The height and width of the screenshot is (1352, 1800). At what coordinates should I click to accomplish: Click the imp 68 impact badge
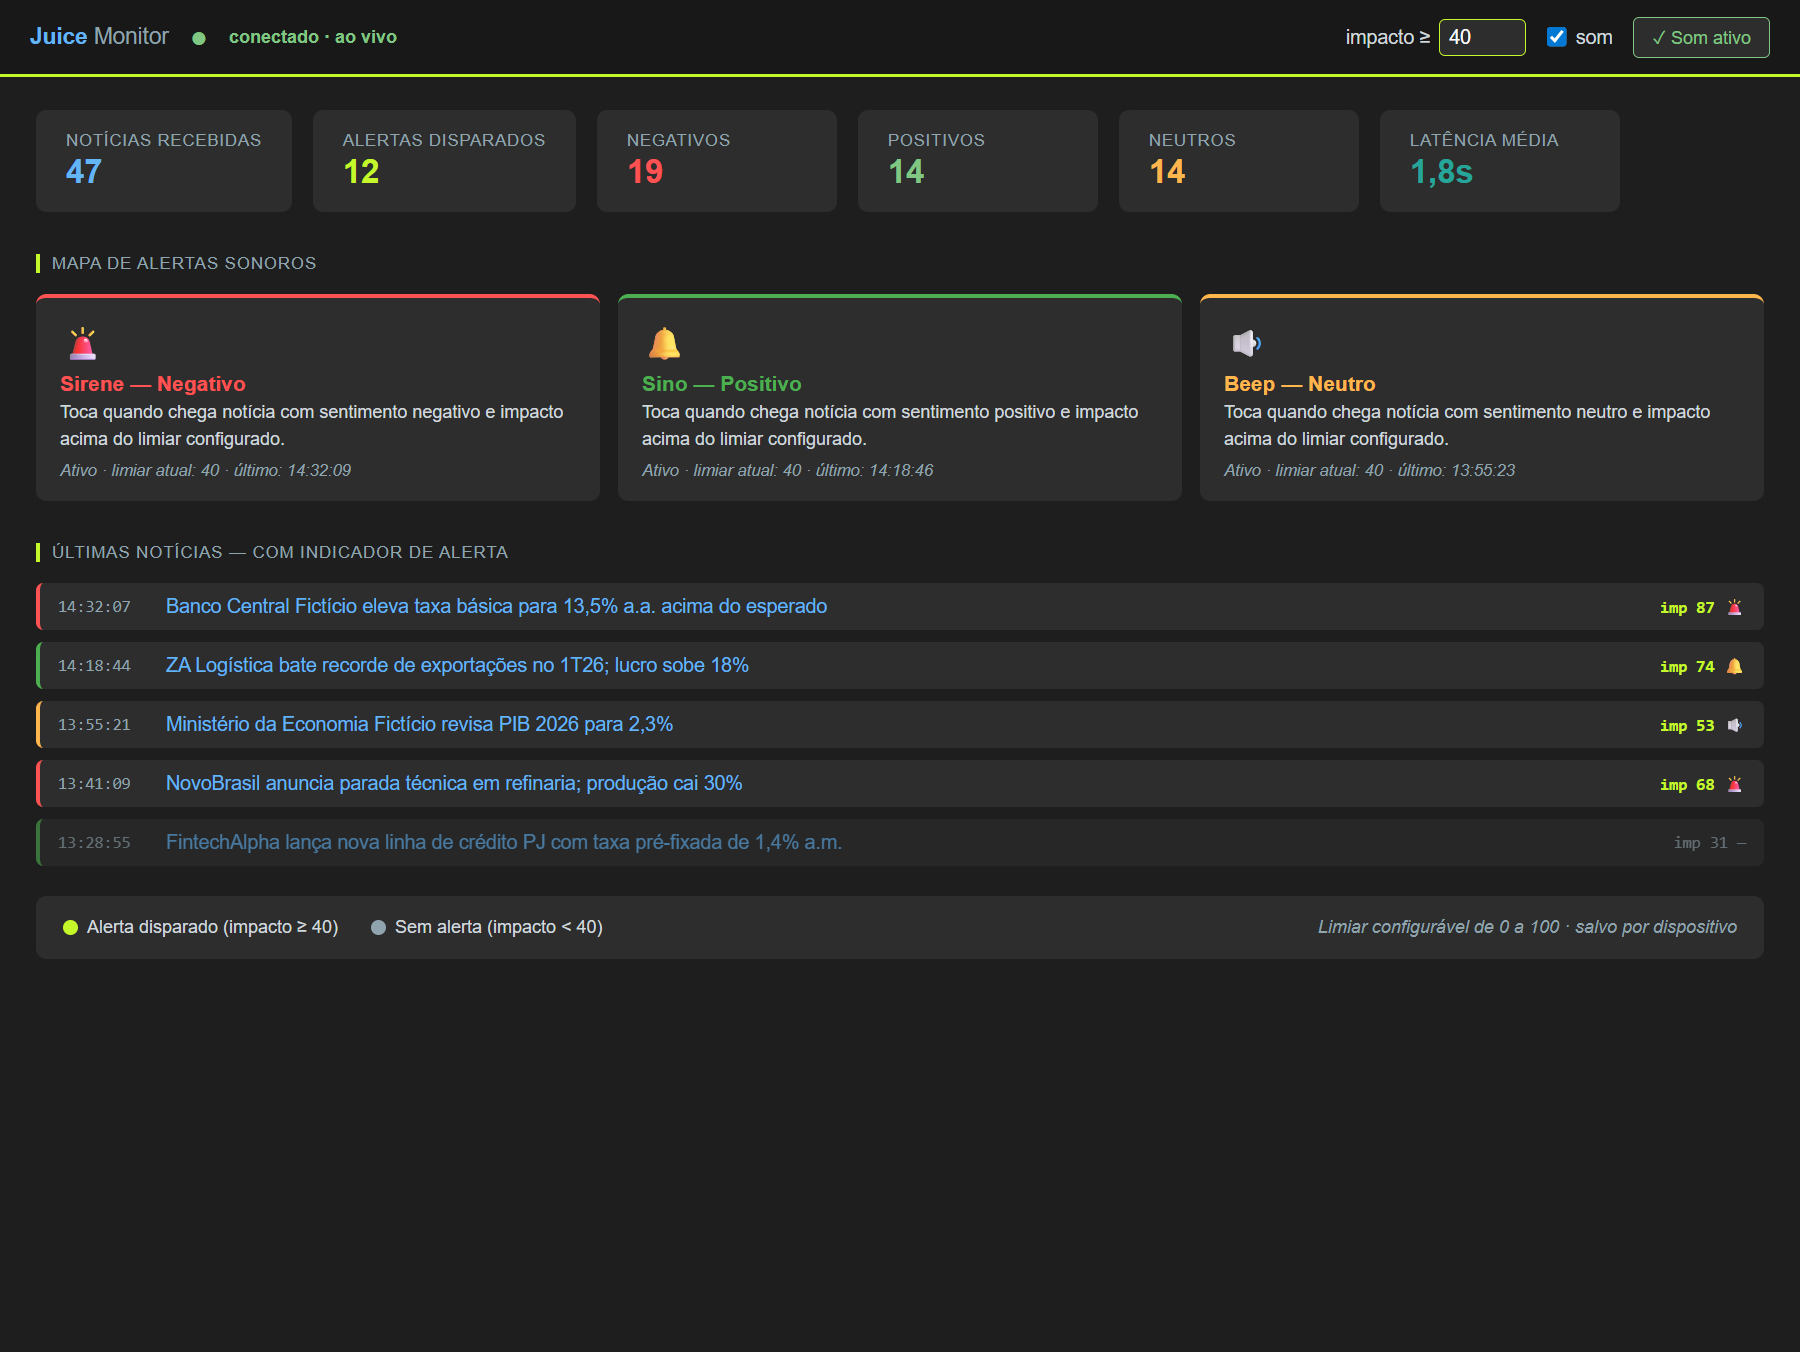[x=1687, y=784]
